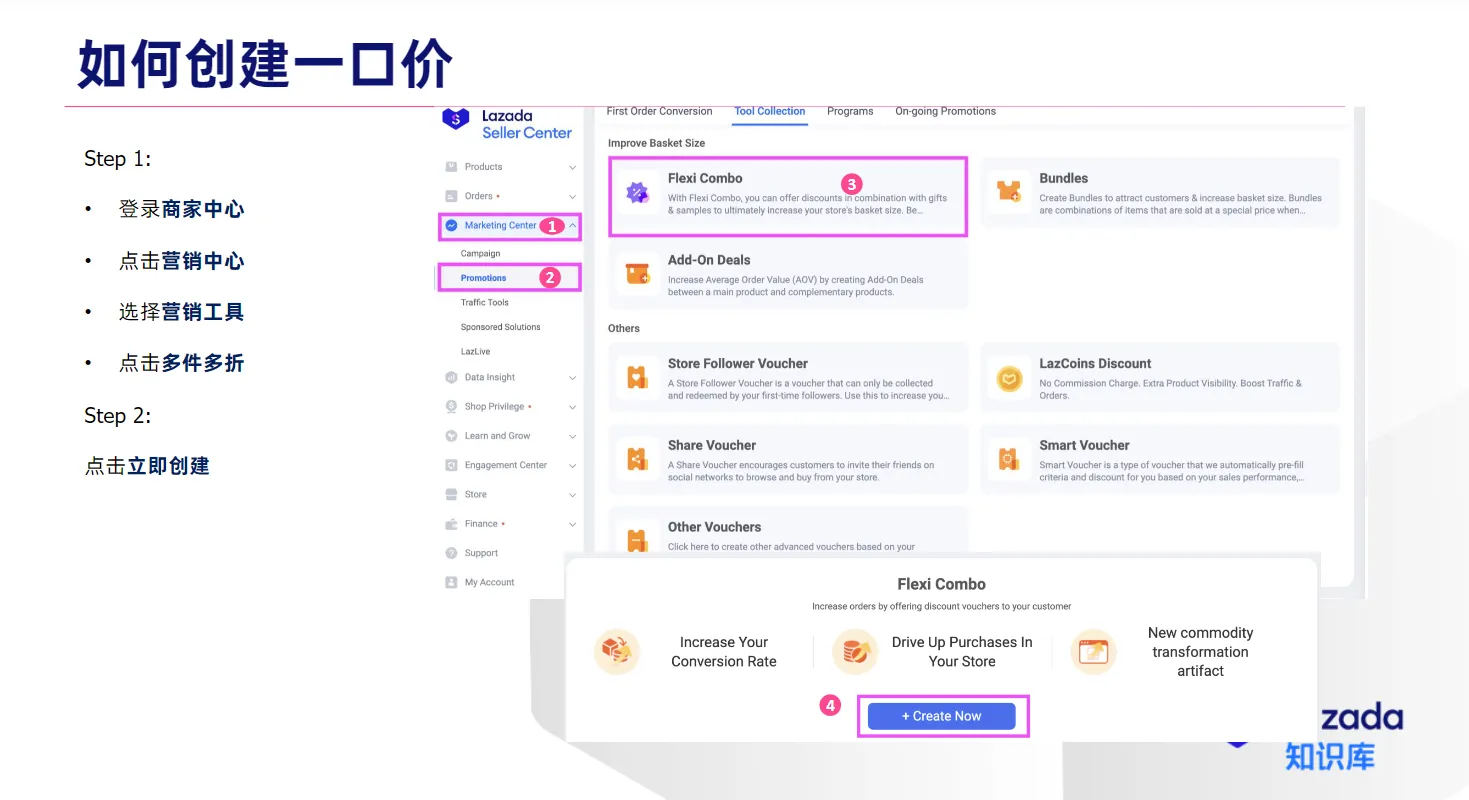Click the + Create Now button
This screenshot has height=800, width=1469.
click(x=941, y=716)
